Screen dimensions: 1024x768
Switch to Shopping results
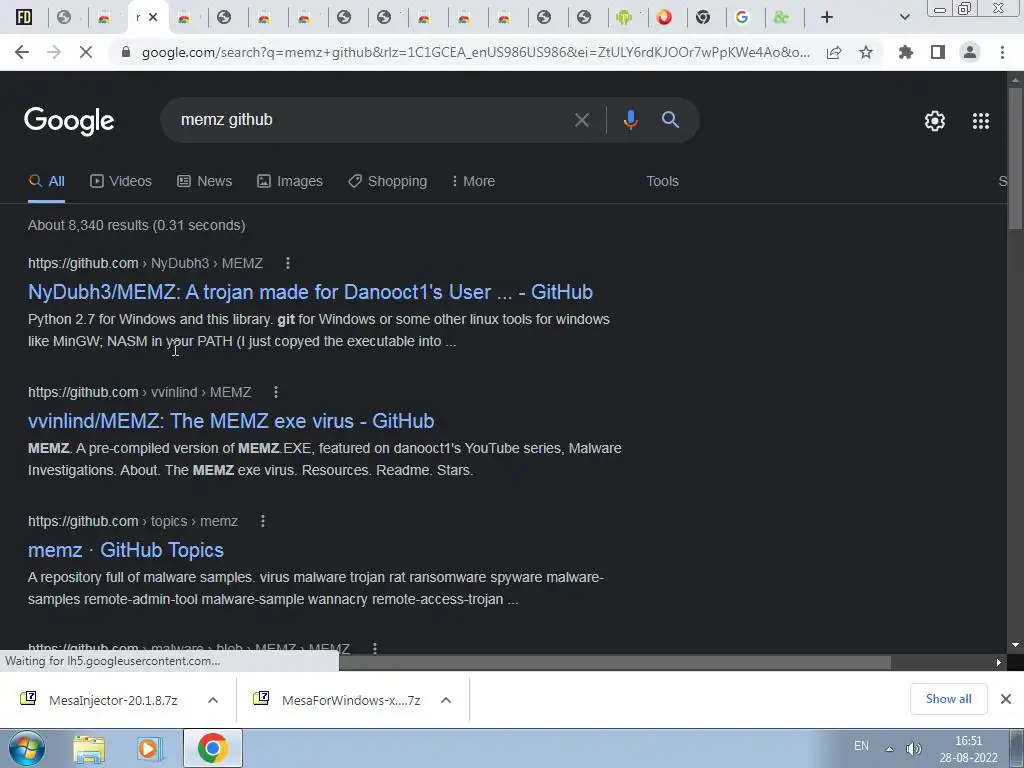(x=387, y=182)
